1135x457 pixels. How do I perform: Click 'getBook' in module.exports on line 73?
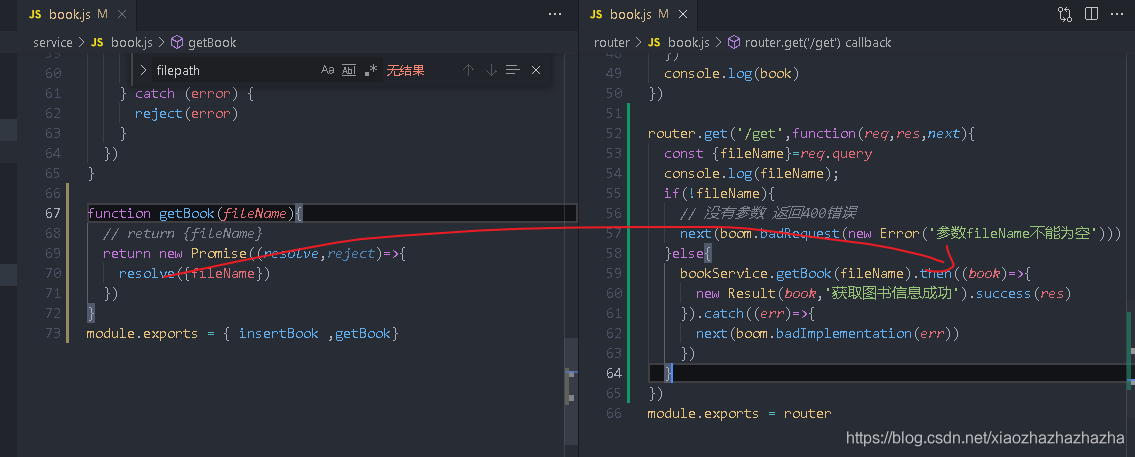click(363, 333)
